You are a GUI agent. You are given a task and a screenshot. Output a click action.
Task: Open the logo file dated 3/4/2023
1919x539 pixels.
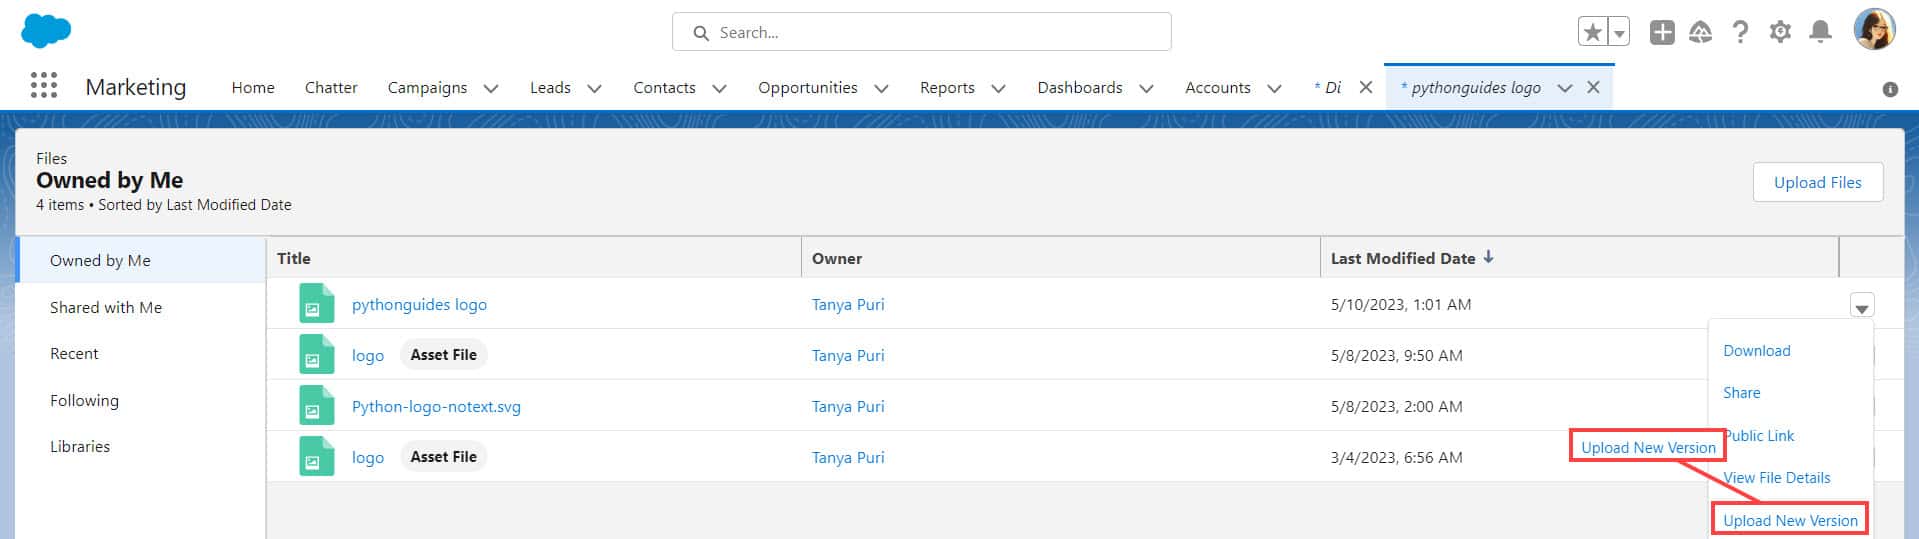click(368, 457)
